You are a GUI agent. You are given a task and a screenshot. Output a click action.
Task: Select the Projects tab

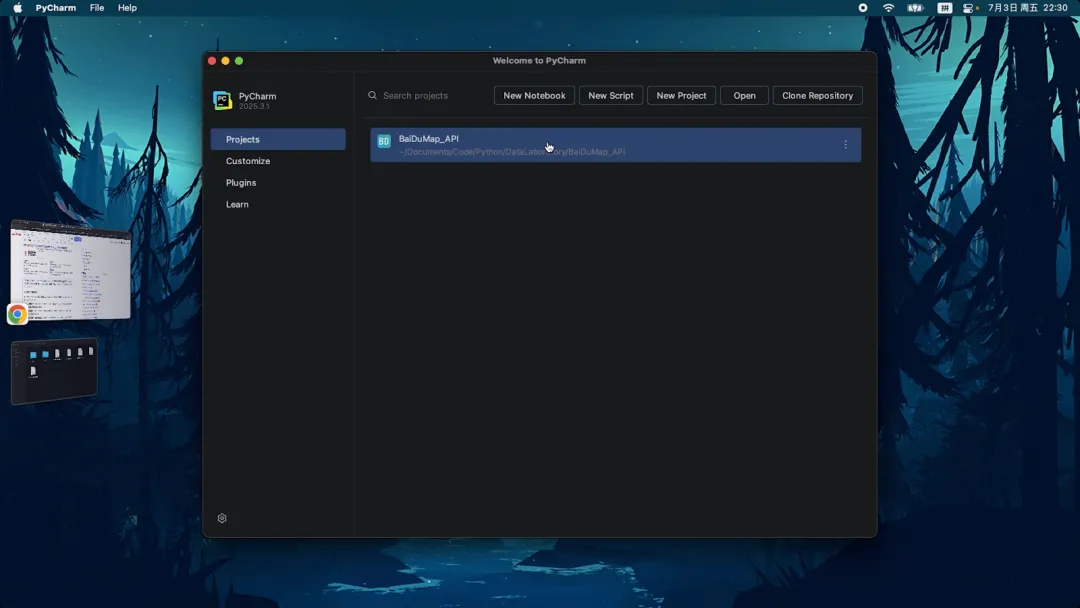click(278, 139)
